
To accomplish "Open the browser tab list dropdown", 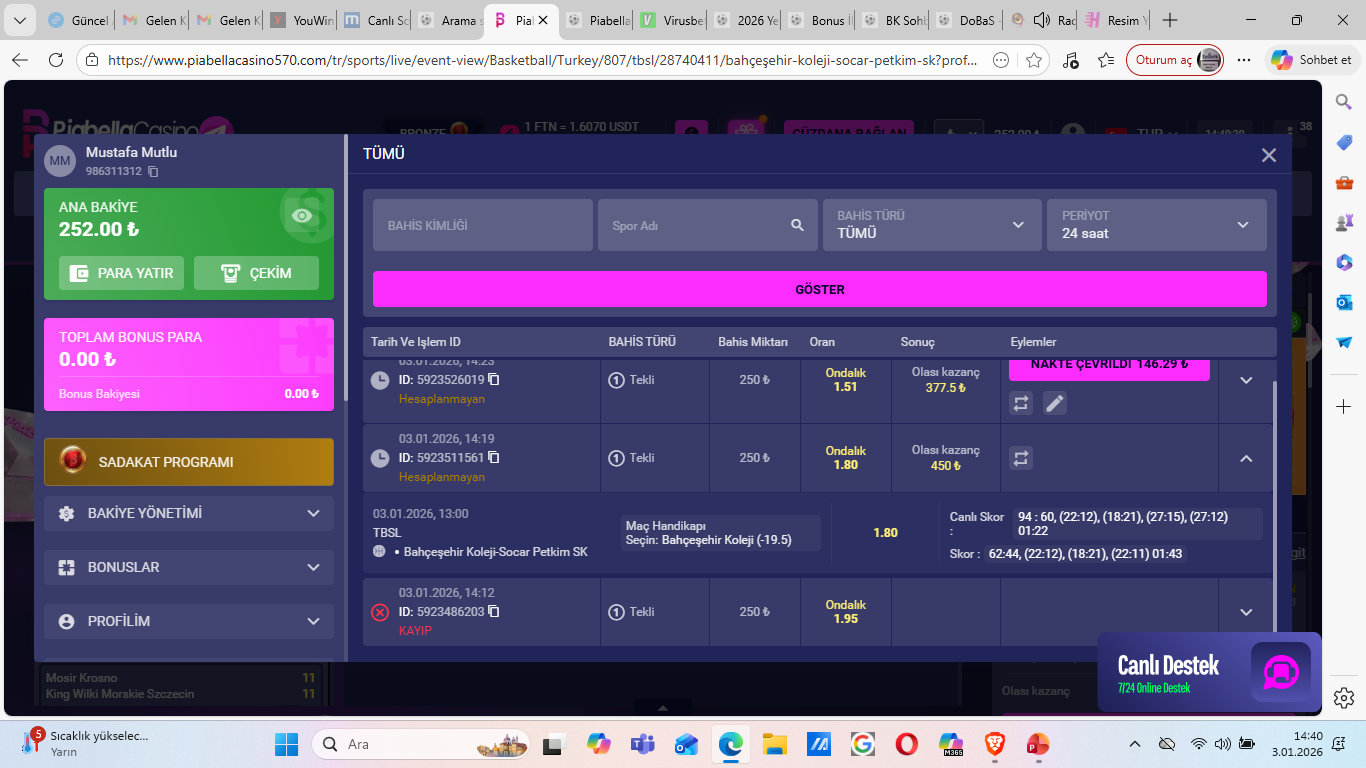I will (22, 20).
